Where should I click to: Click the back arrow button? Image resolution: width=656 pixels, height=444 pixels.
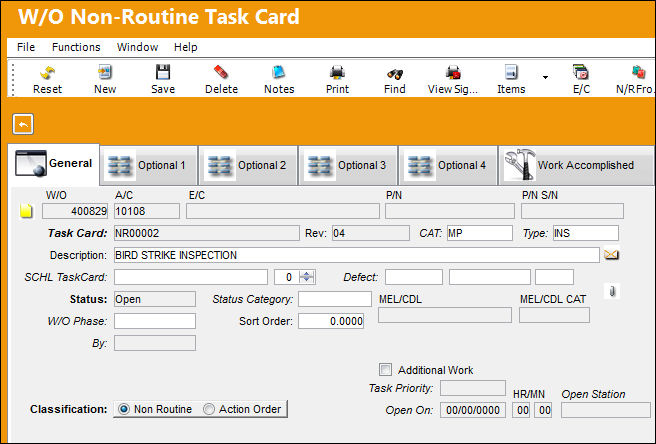[23, 124]
